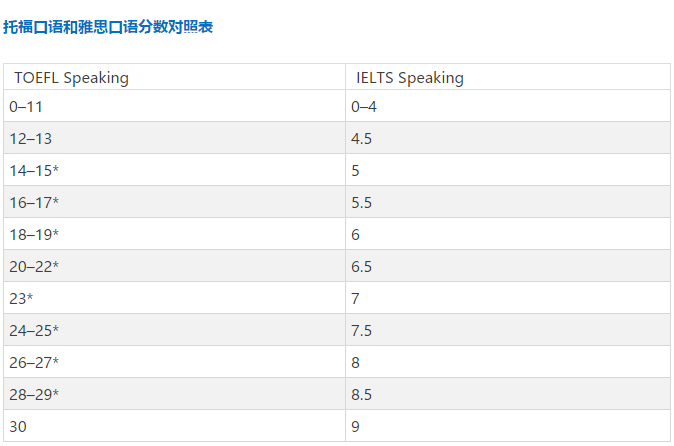Click the IELTS Speaking column header

click(x=410, y=78)
